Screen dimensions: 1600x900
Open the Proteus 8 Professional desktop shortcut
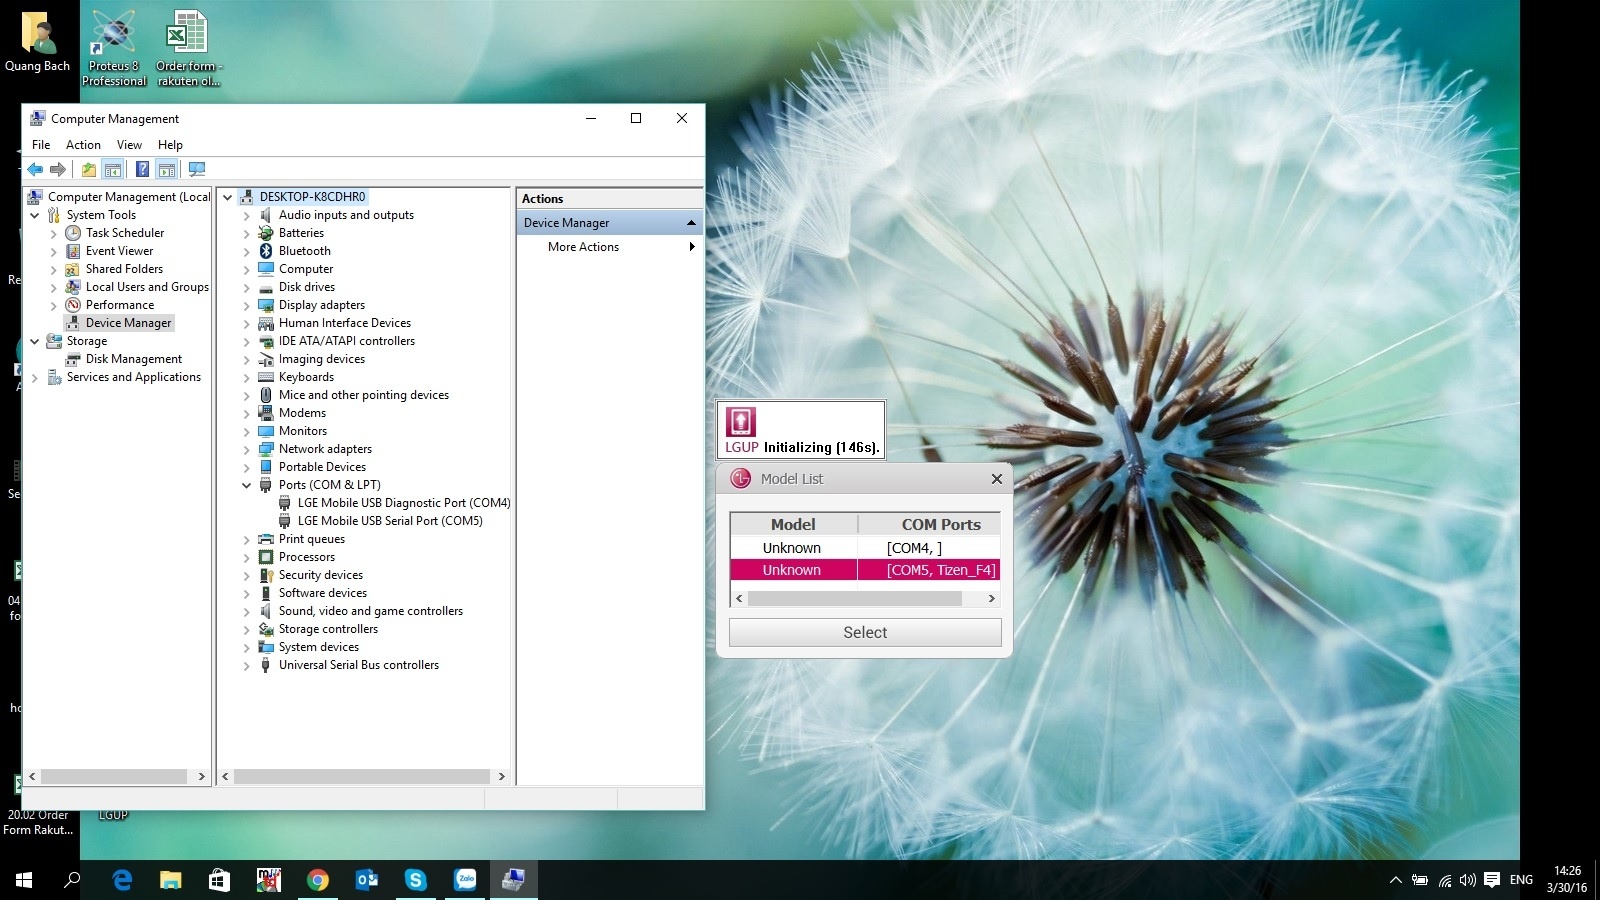coord(114,46)
